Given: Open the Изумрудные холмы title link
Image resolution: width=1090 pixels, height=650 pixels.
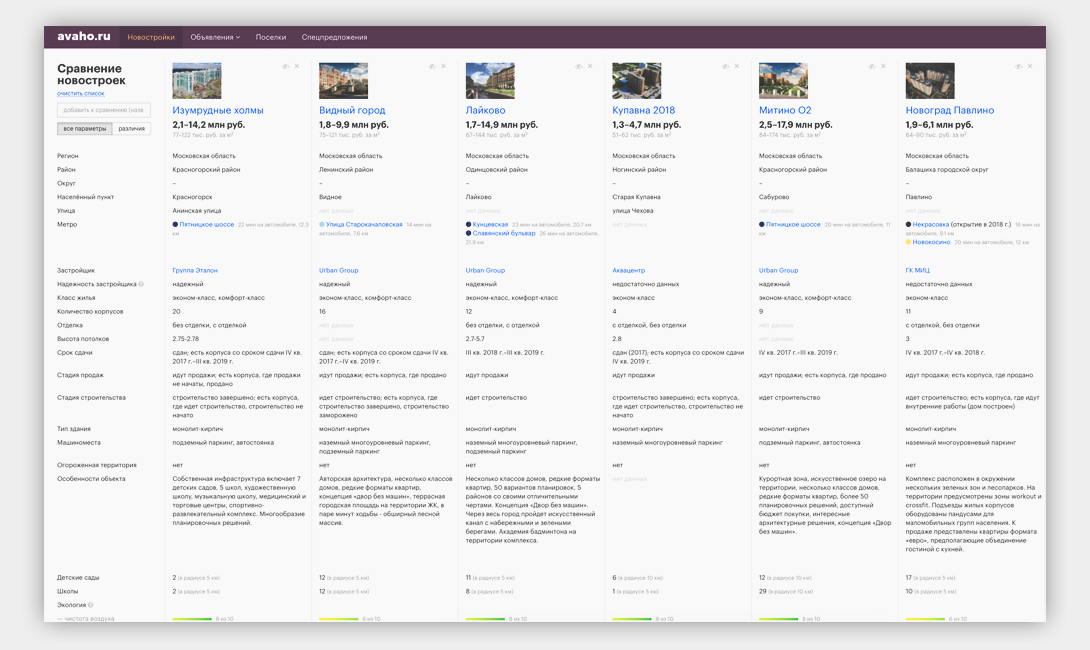Looking at the screenshot, I should (218, 110).
